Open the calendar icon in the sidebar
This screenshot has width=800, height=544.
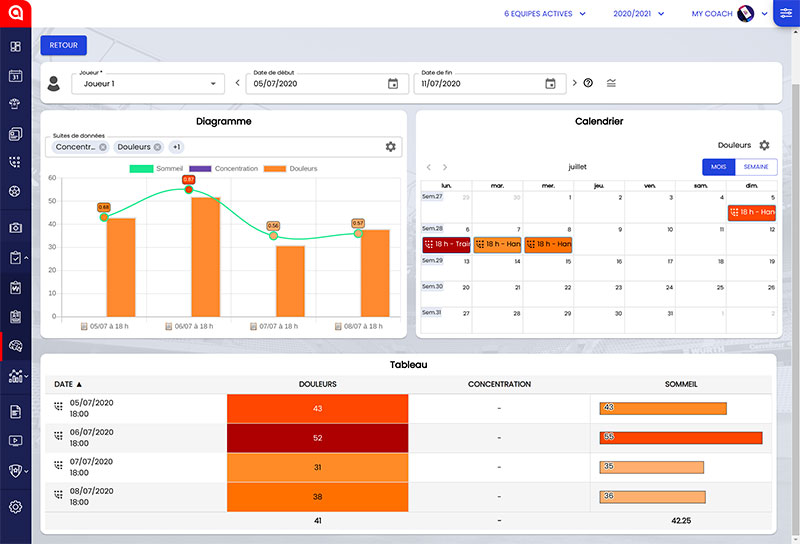click(15, 75)
